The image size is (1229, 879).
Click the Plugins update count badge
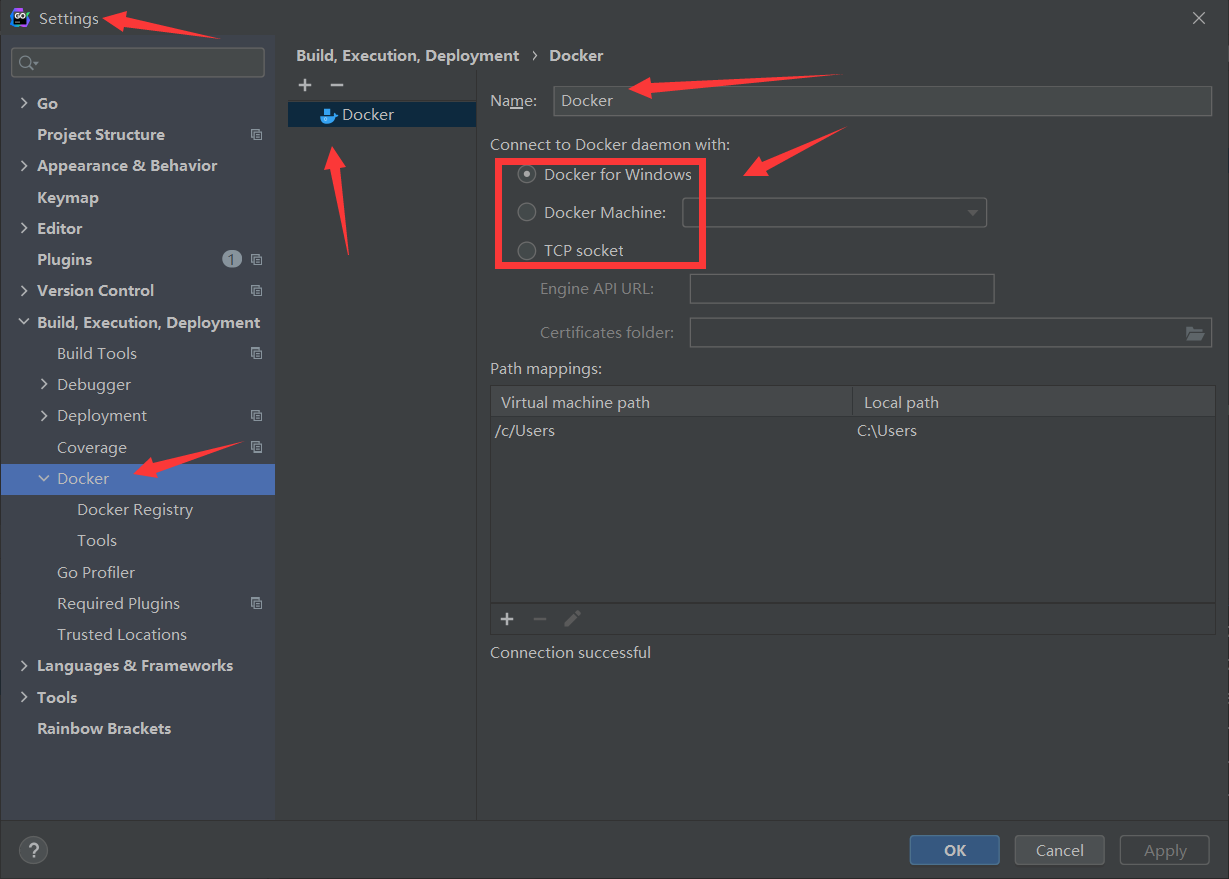(232, 259)
